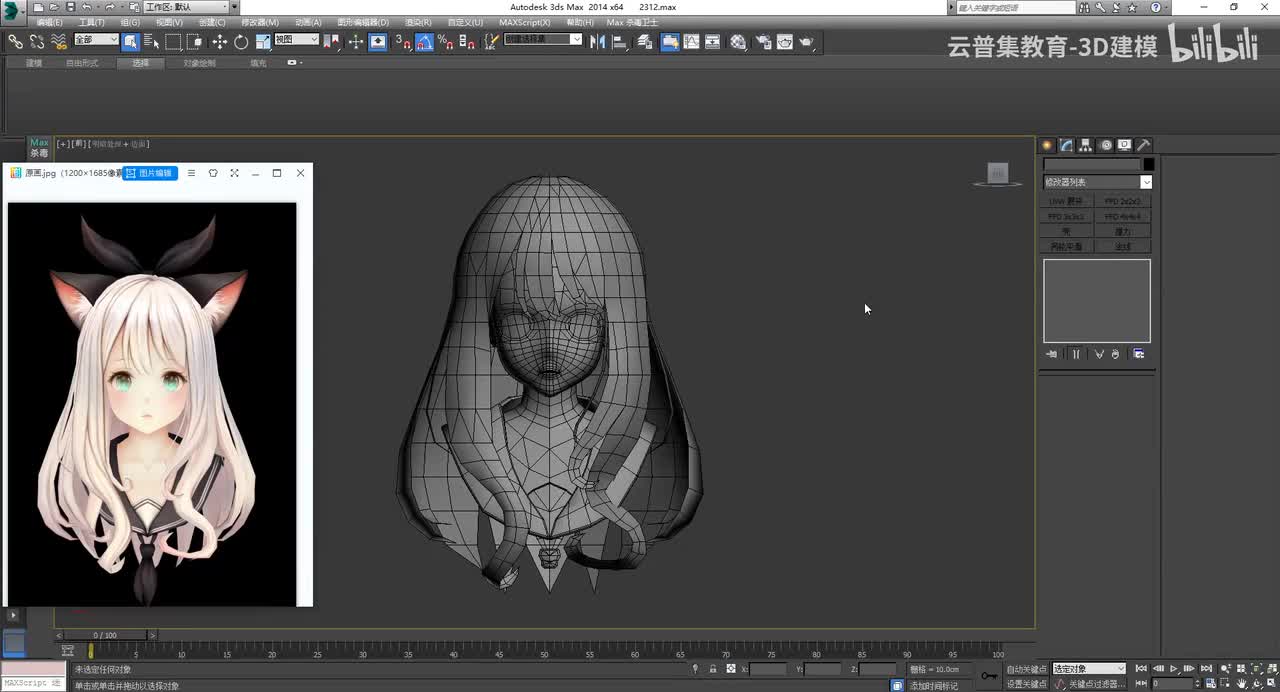Open Hierarchy command panel tab
This screenshot has height=692, width=1280.
click(1087, 145)
